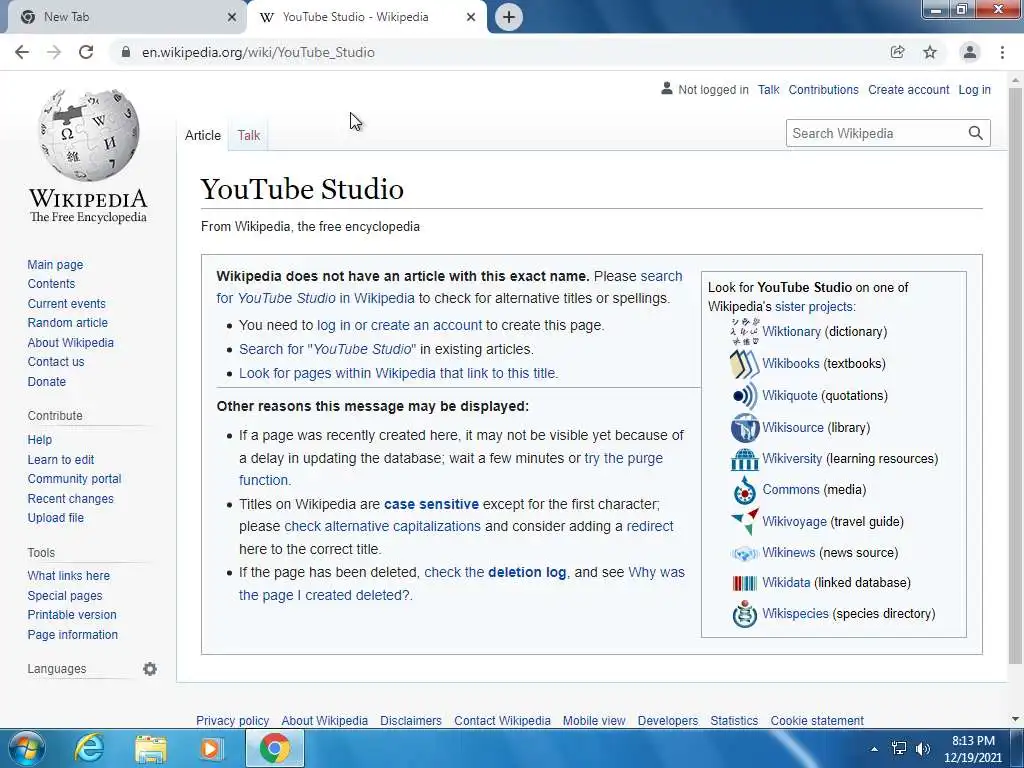
Task: Click the taskbar clock showing 8:13 PM
Action: coord(973,749)
